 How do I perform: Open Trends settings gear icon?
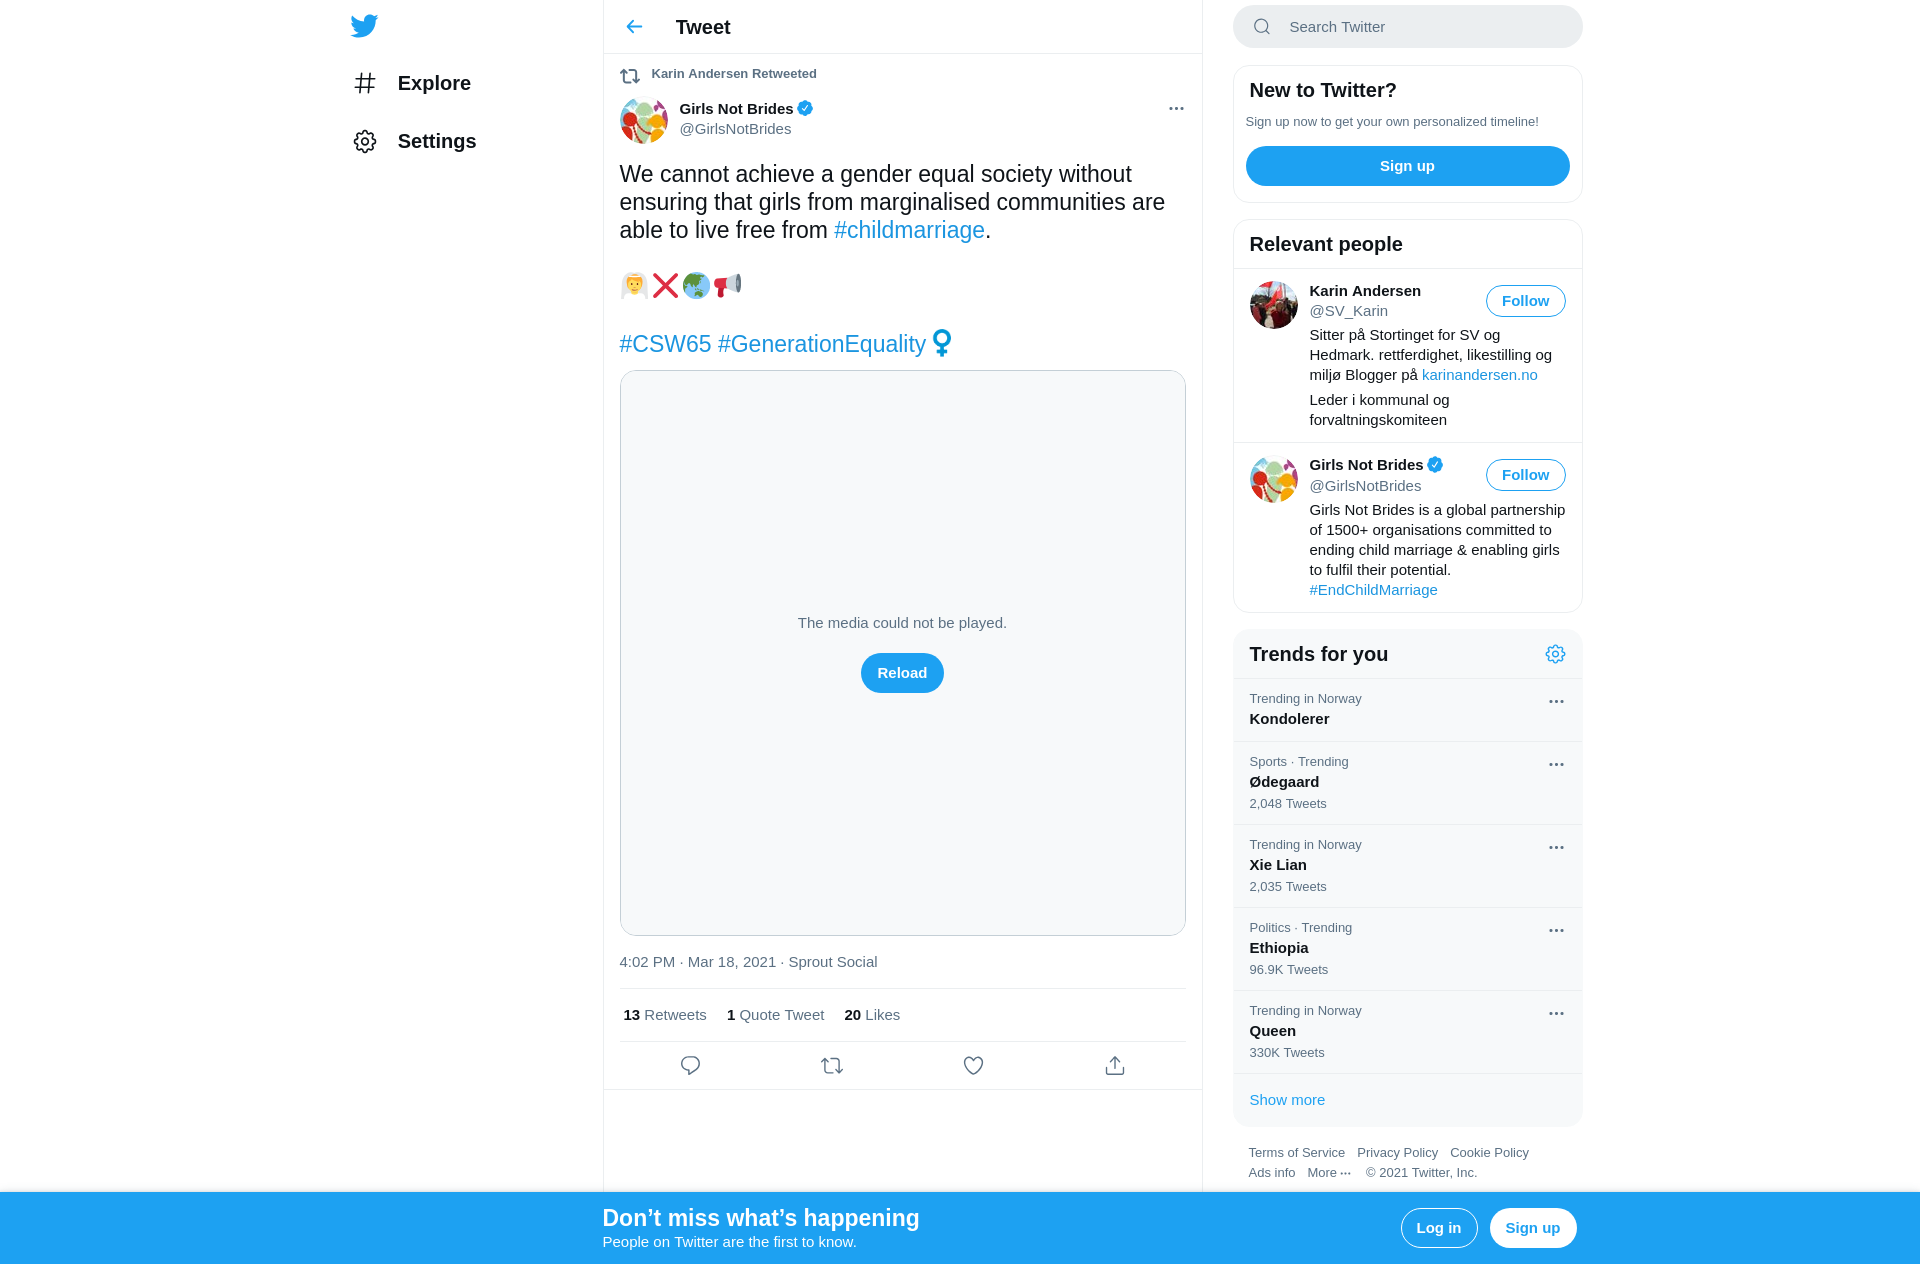pos(1555,654)
